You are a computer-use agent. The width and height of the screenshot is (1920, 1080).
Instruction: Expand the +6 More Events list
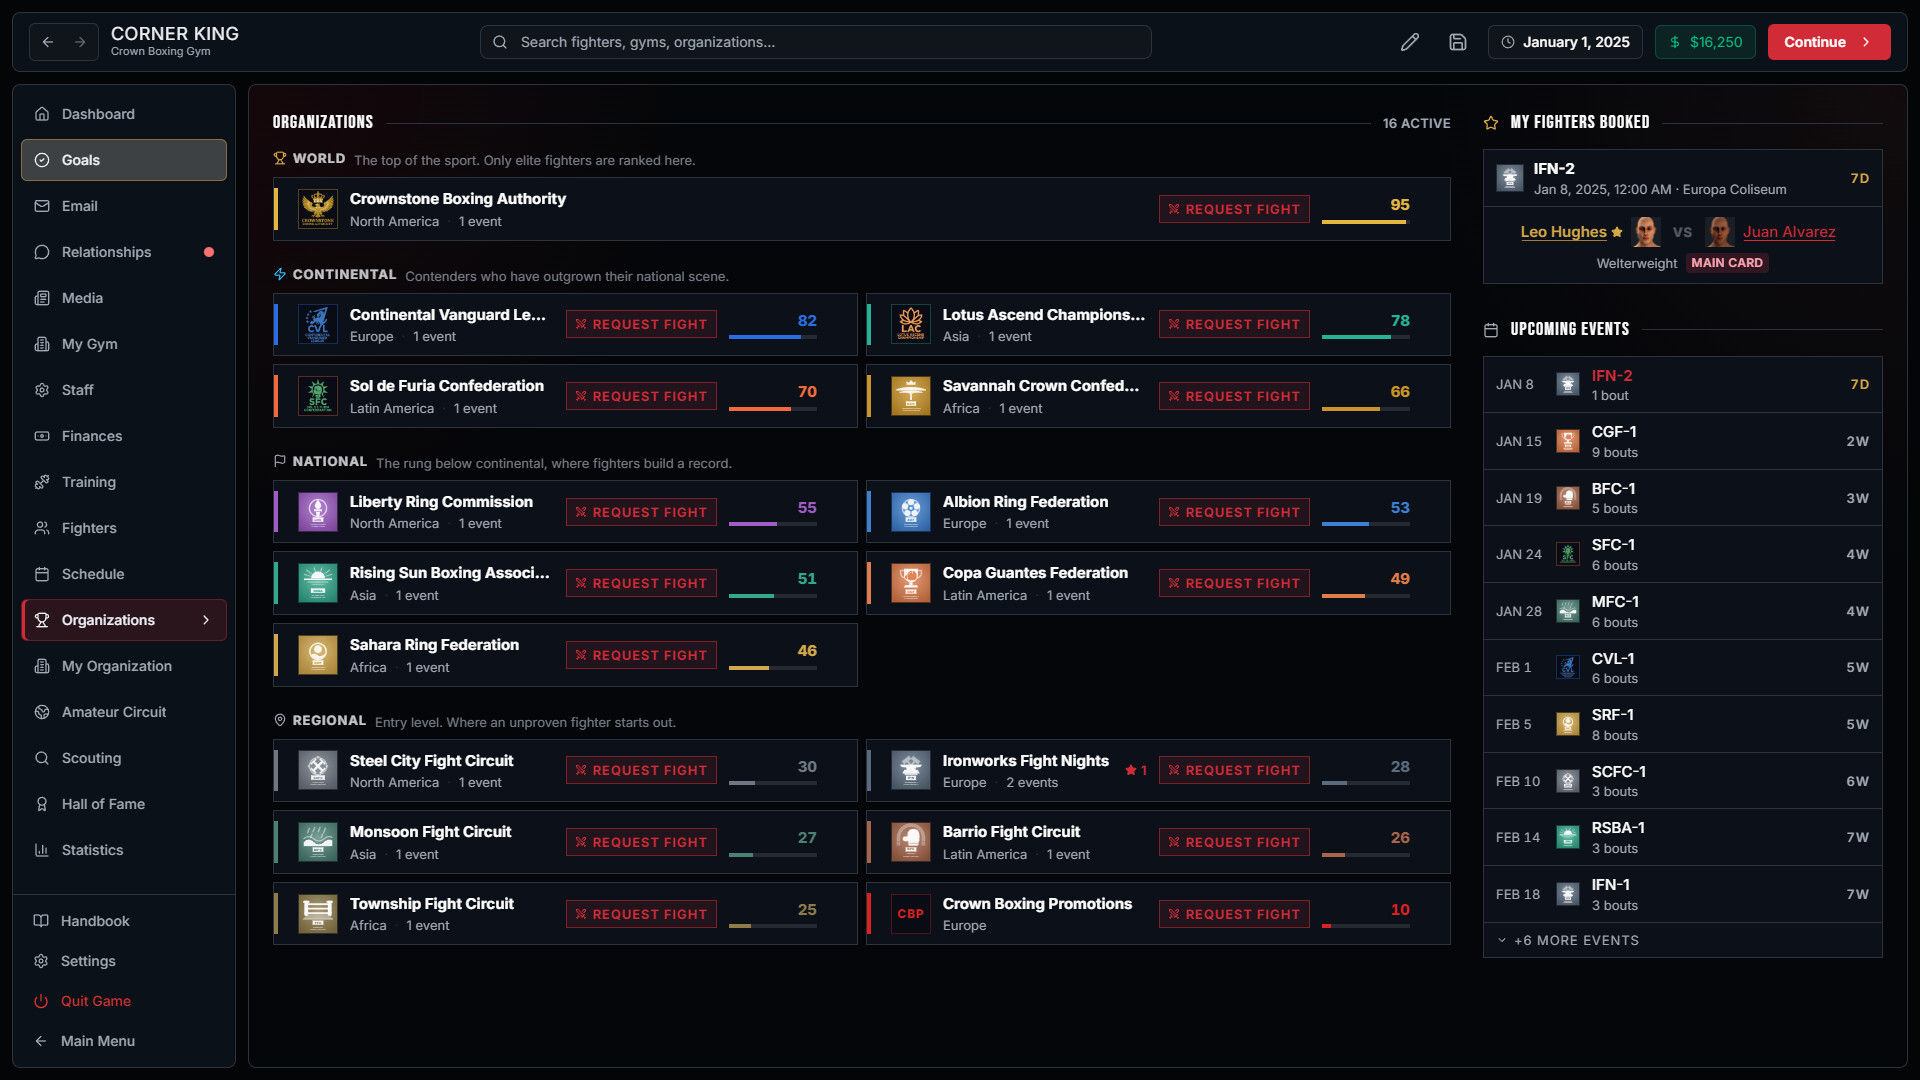[x=1683, y=940]
